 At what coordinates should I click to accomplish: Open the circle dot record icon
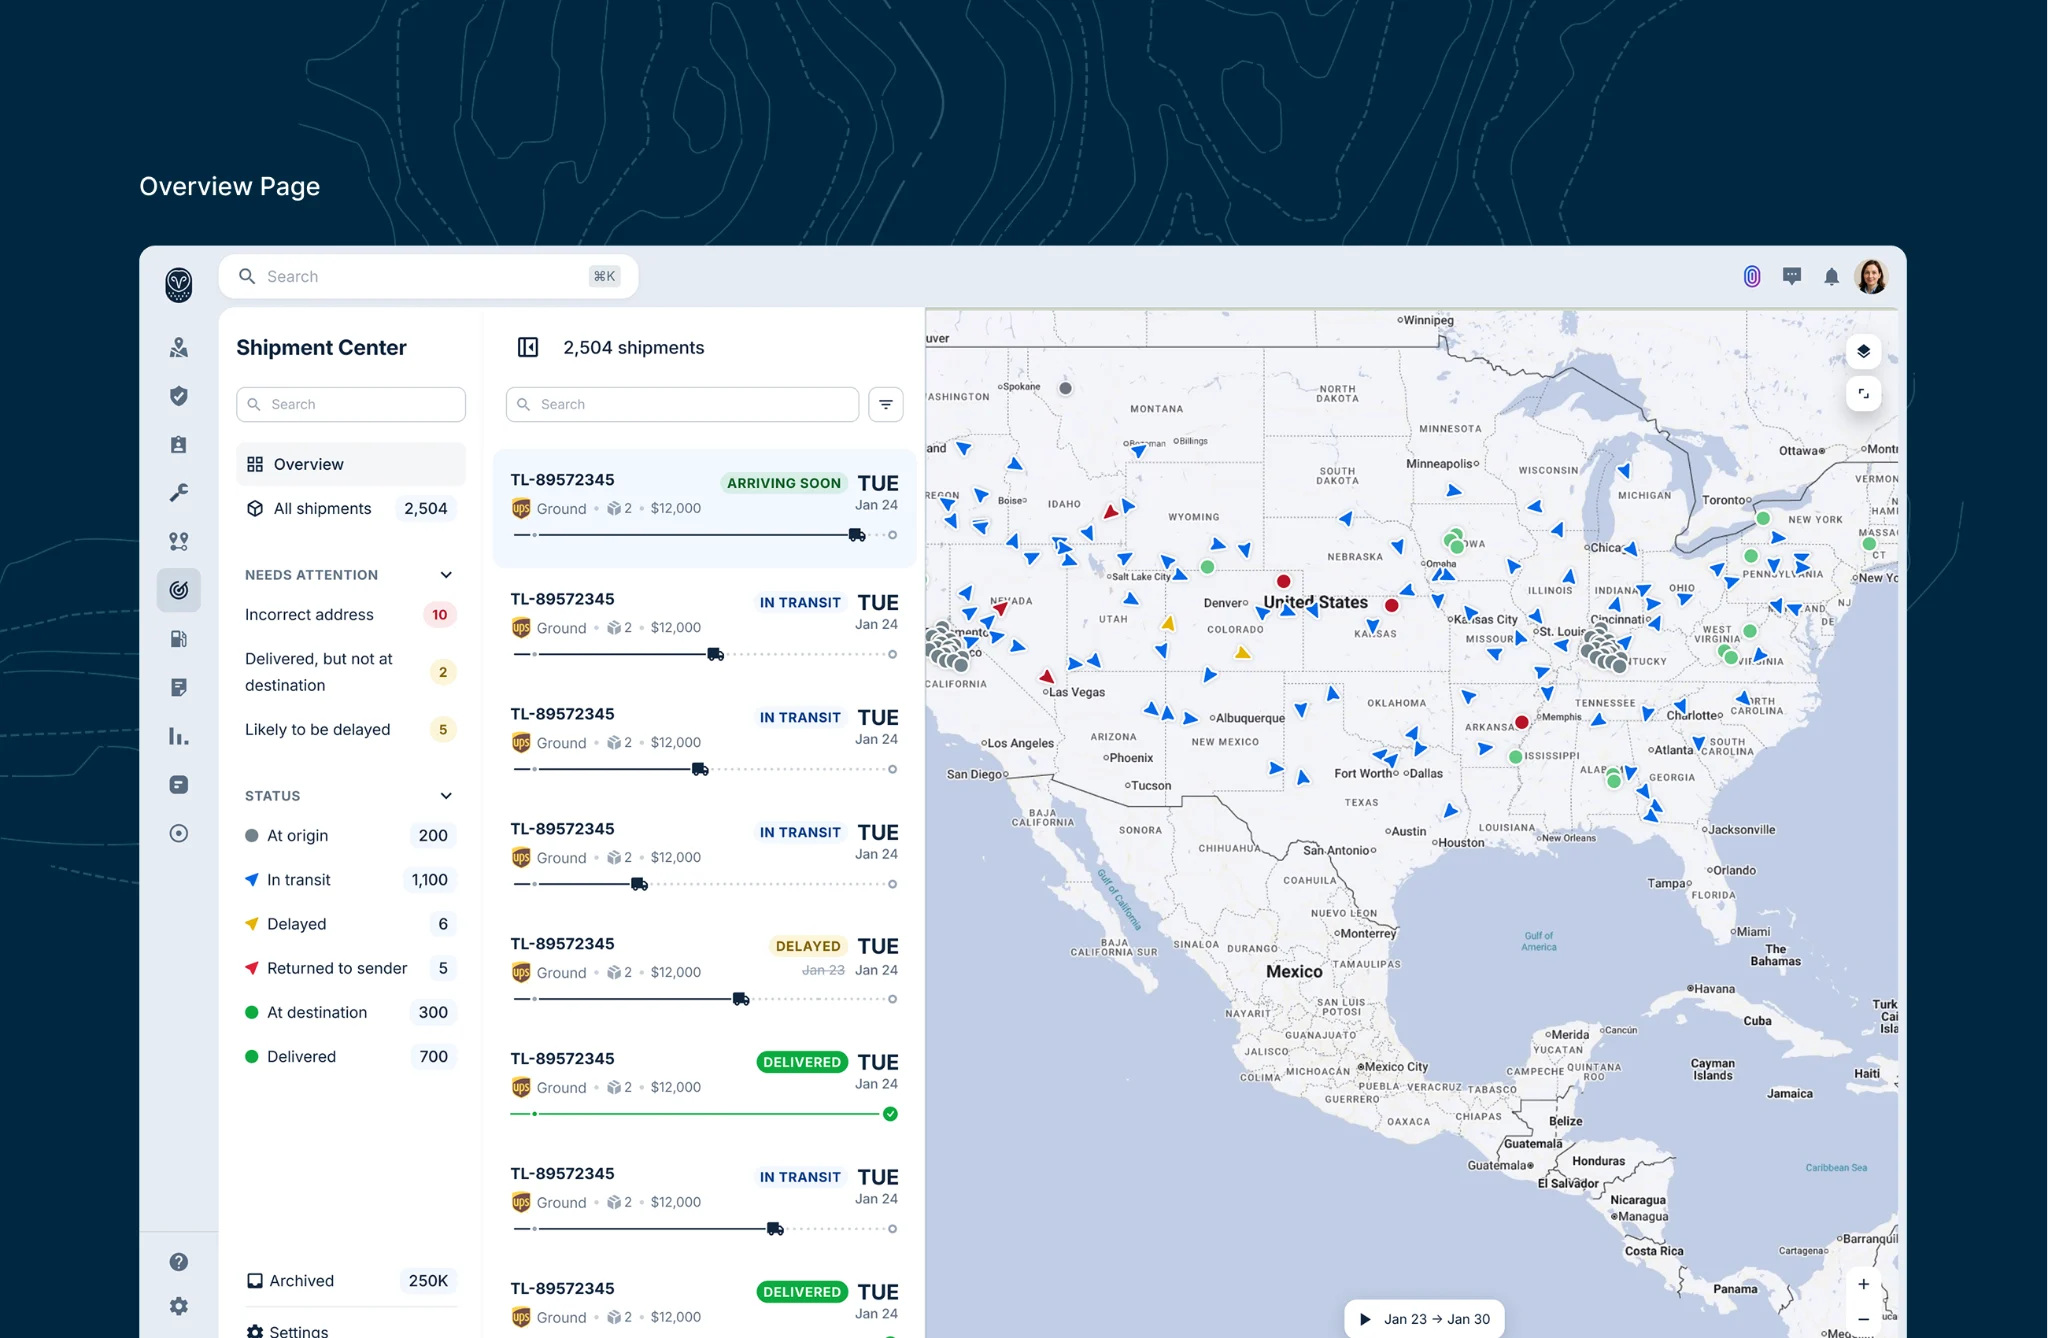pos(178,833)
